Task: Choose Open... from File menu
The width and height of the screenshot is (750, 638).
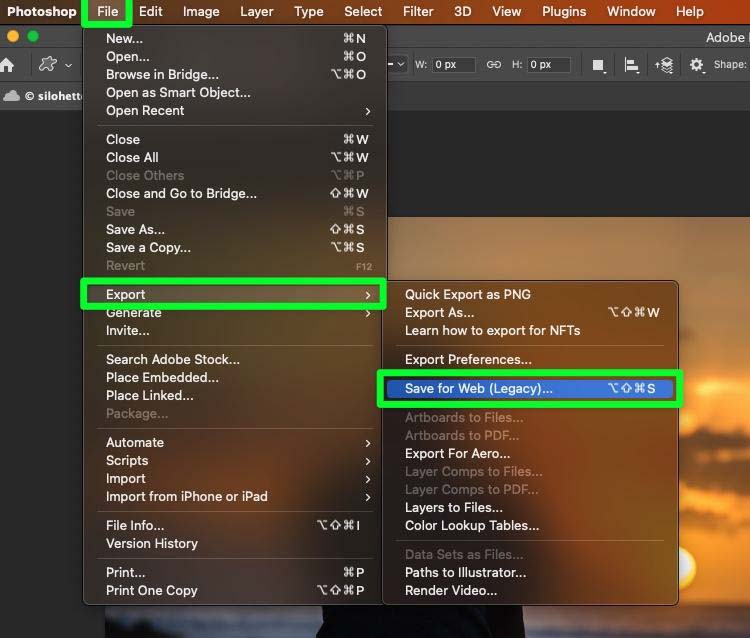Action: [x=234, y=56]
